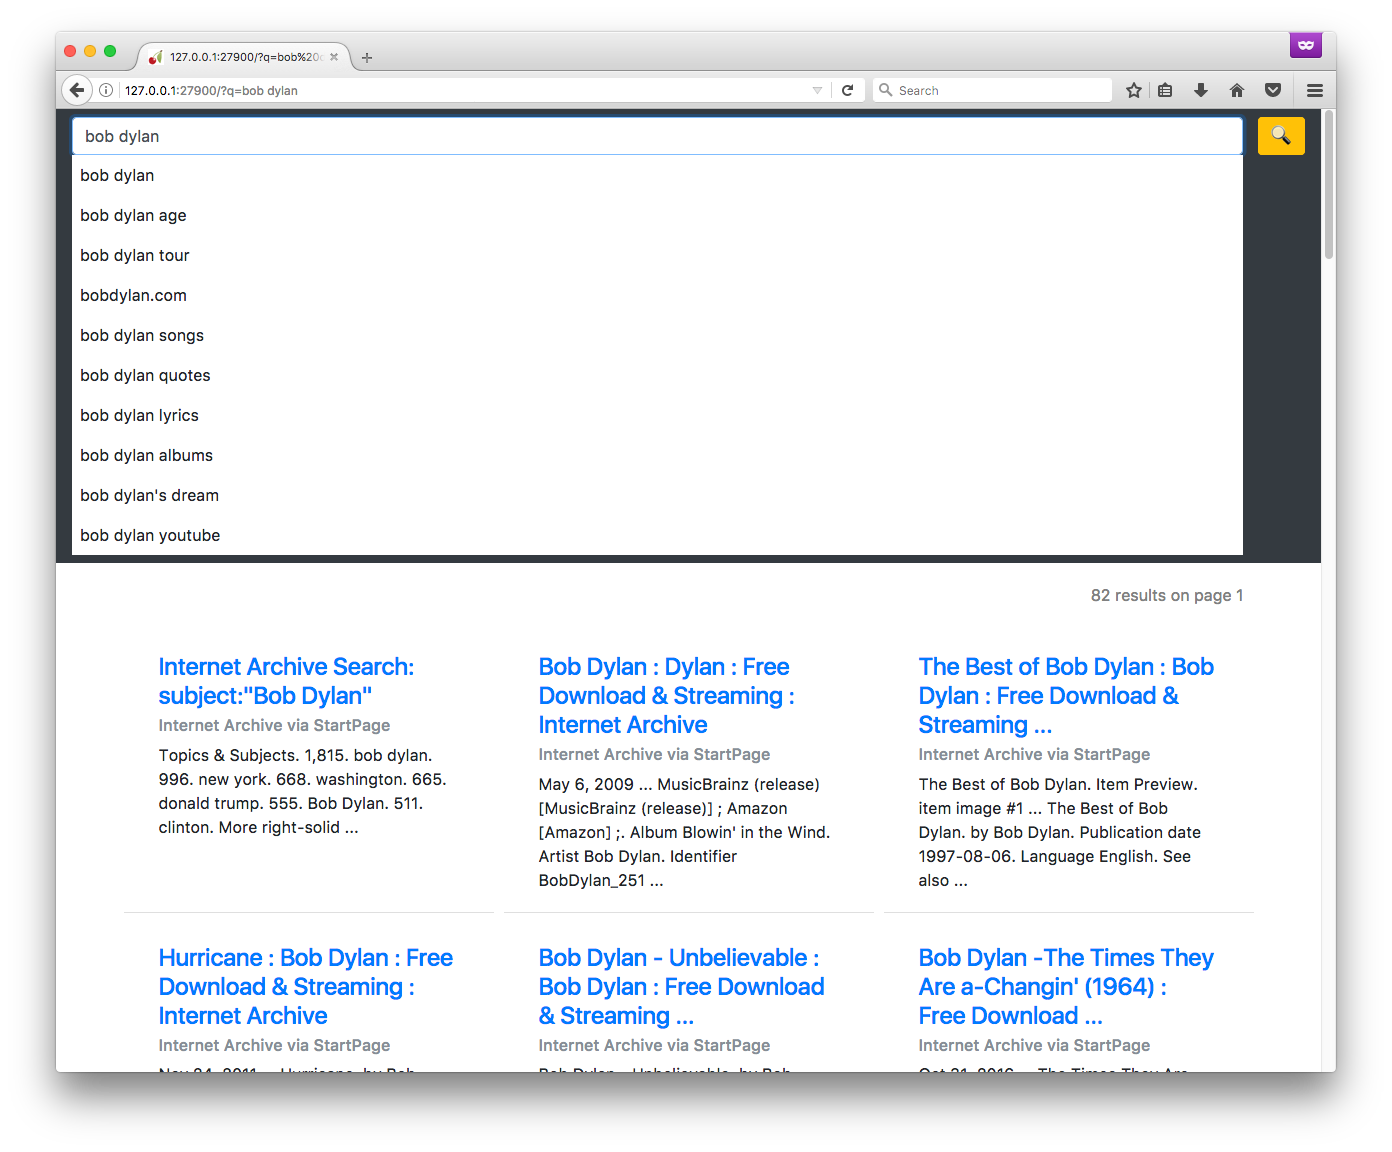Choose suggestion "bob dylan albums"
Viewport: 1392px width, 1152px height.
tap(657, 455)
